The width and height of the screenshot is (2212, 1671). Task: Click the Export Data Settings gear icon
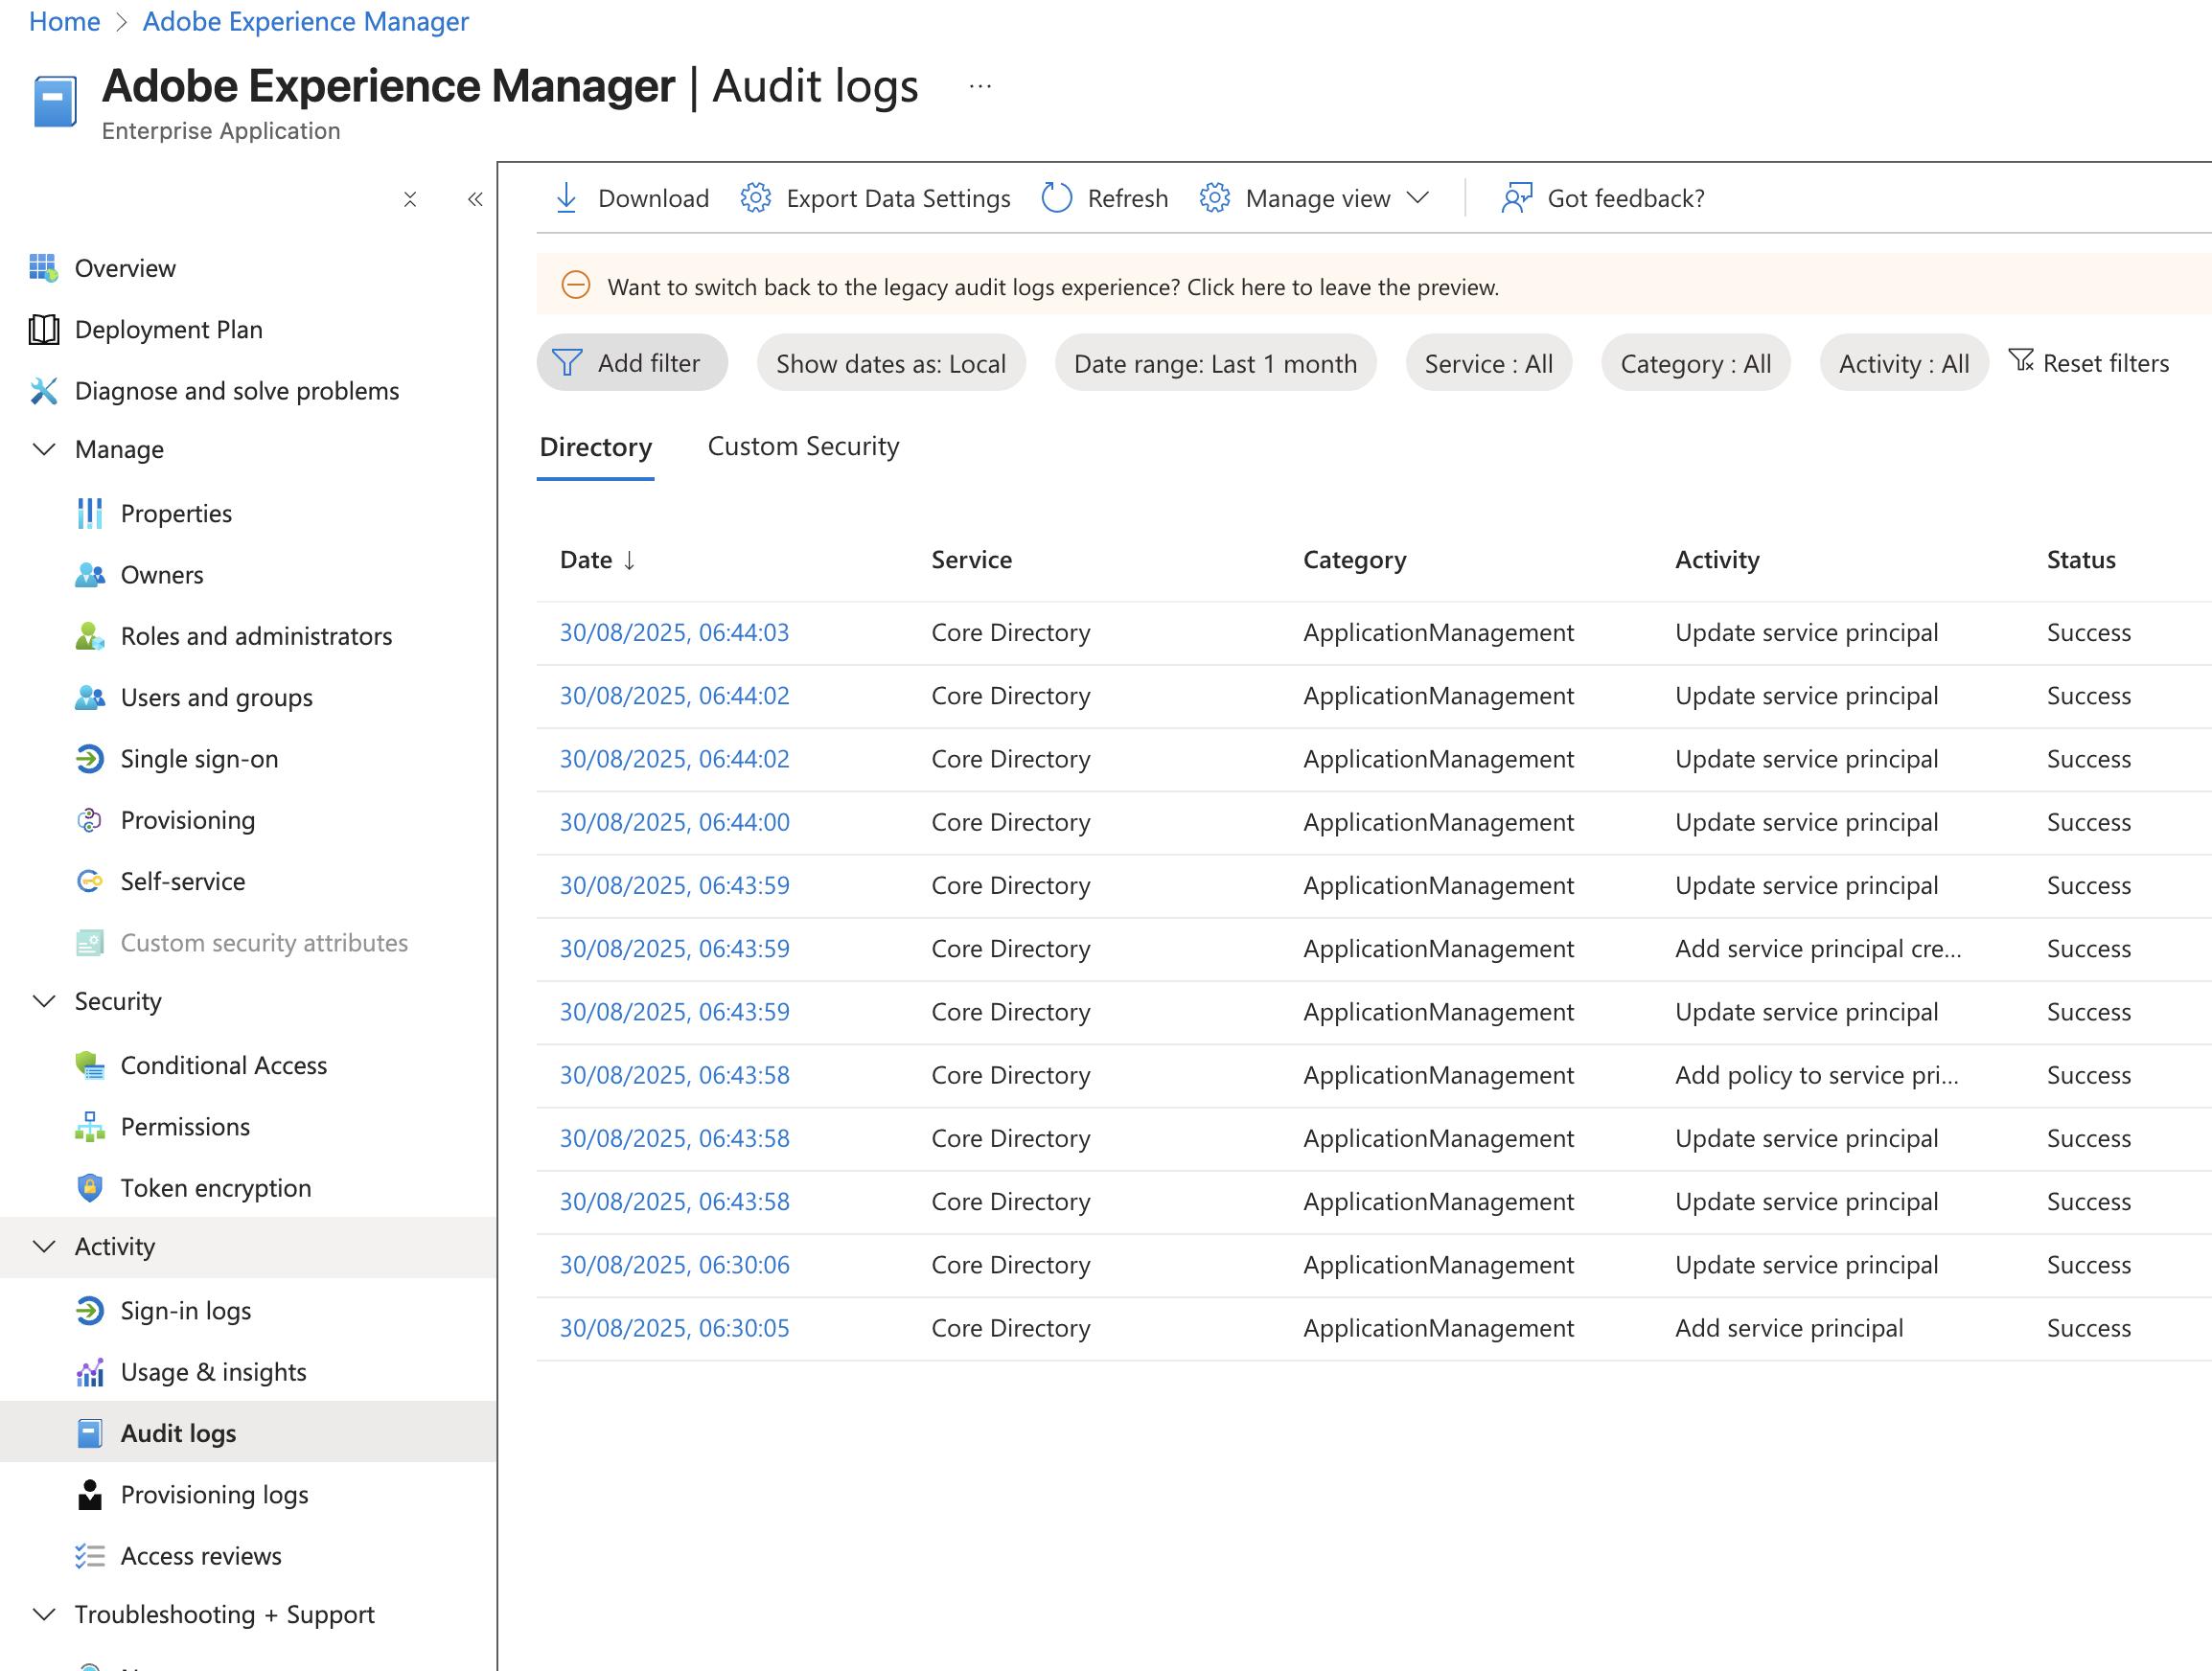point(756,198)
